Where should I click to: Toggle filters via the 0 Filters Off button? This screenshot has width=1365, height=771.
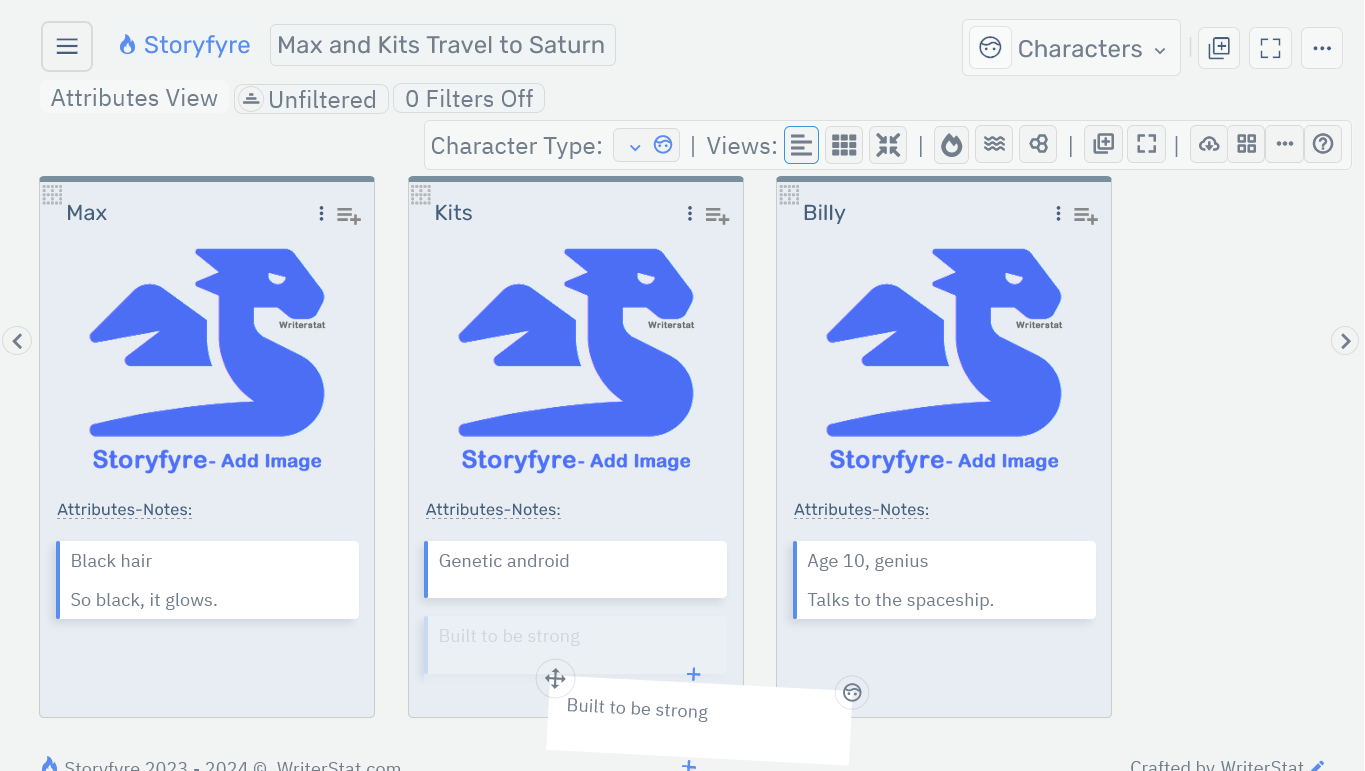[468, 98]
